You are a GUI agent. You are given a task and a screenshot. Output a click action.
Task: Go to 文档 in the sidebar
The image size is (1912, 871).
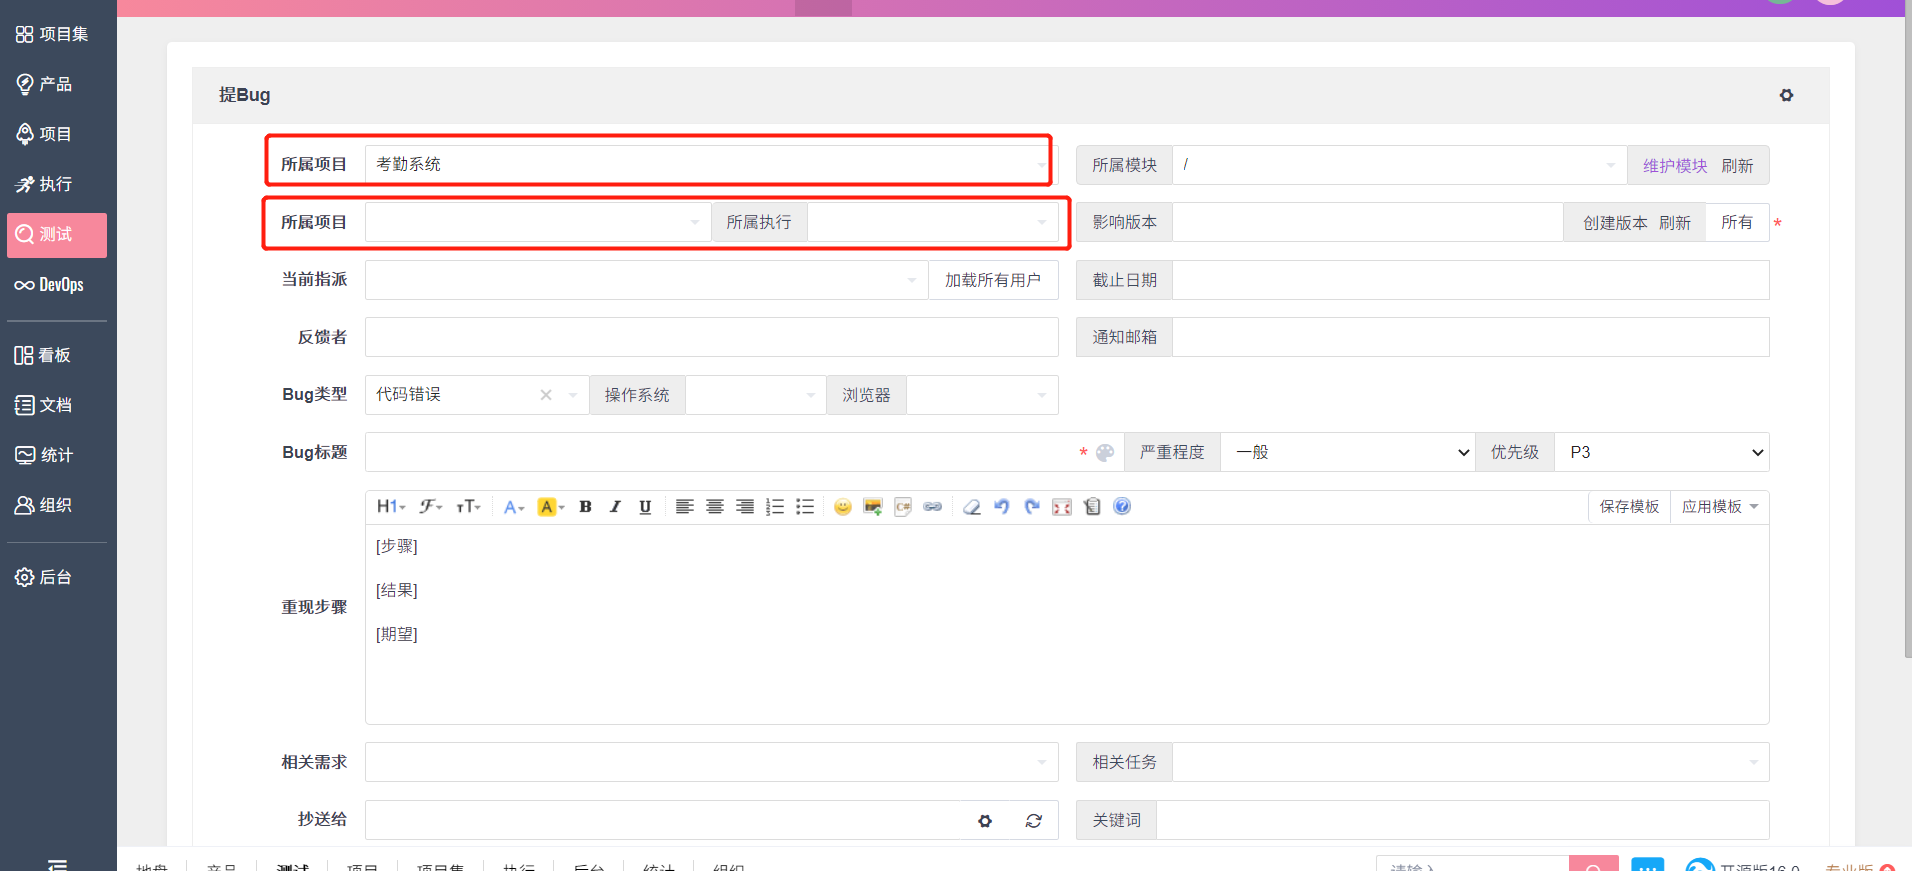44,405
